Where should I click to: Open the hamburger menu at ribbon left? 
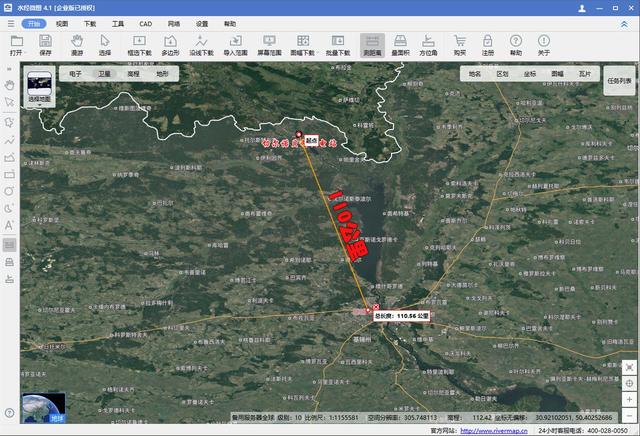(x=11, y=24)
